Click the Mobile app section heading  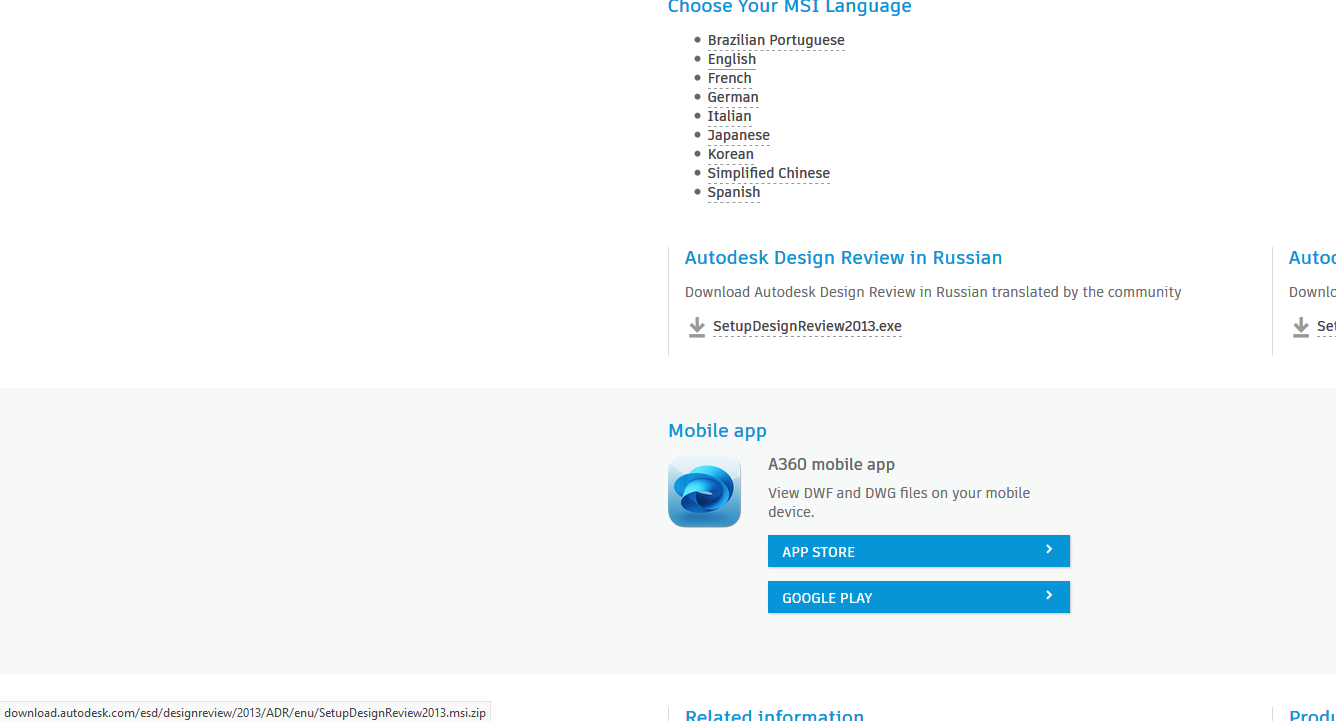tap(717, 431)
